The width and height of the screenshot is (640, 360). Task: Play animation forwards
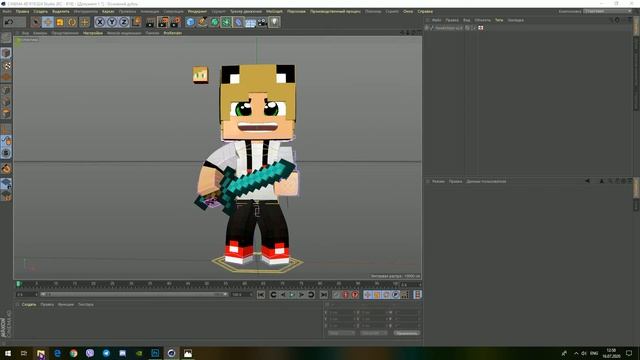click(292, 295)
